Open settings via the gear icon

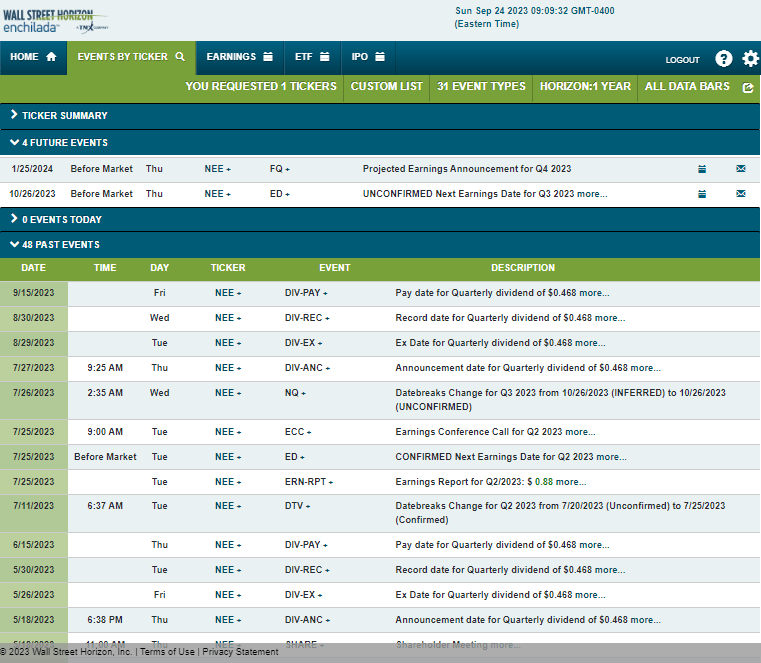pyautogui.click(x=750, y=59)
